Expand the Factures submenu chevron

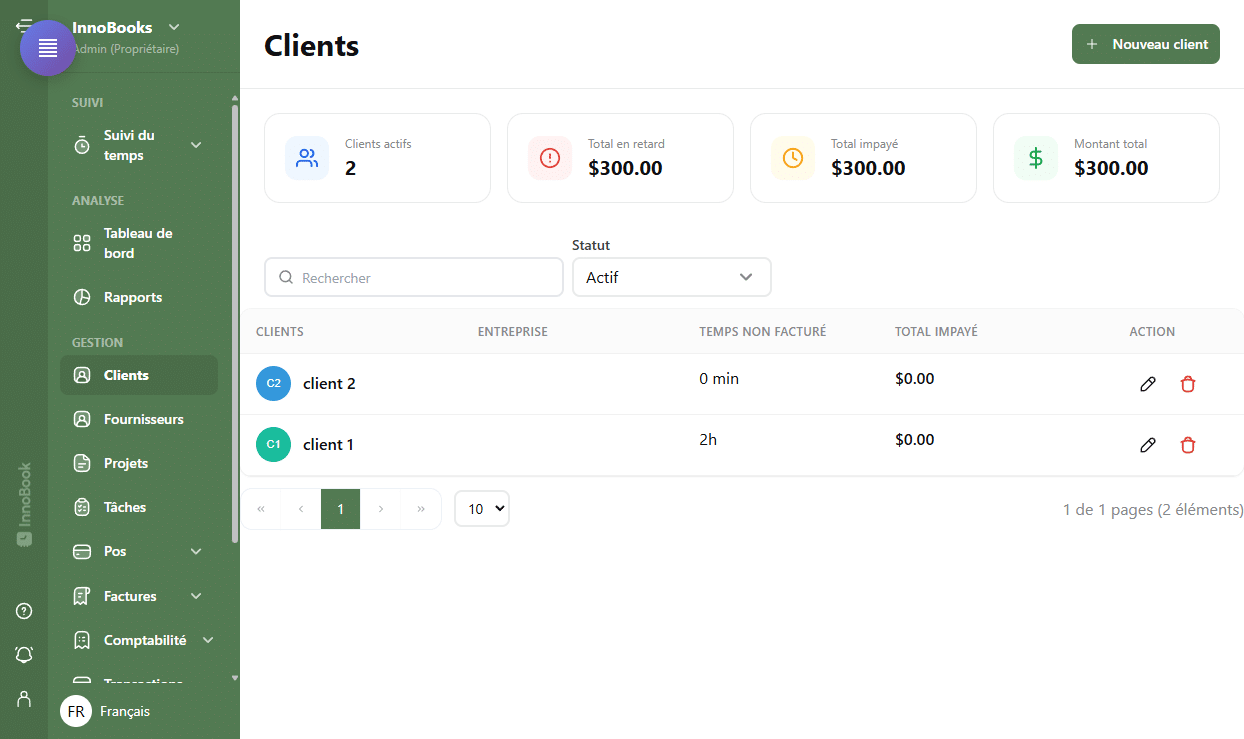(x=196, y=596)
